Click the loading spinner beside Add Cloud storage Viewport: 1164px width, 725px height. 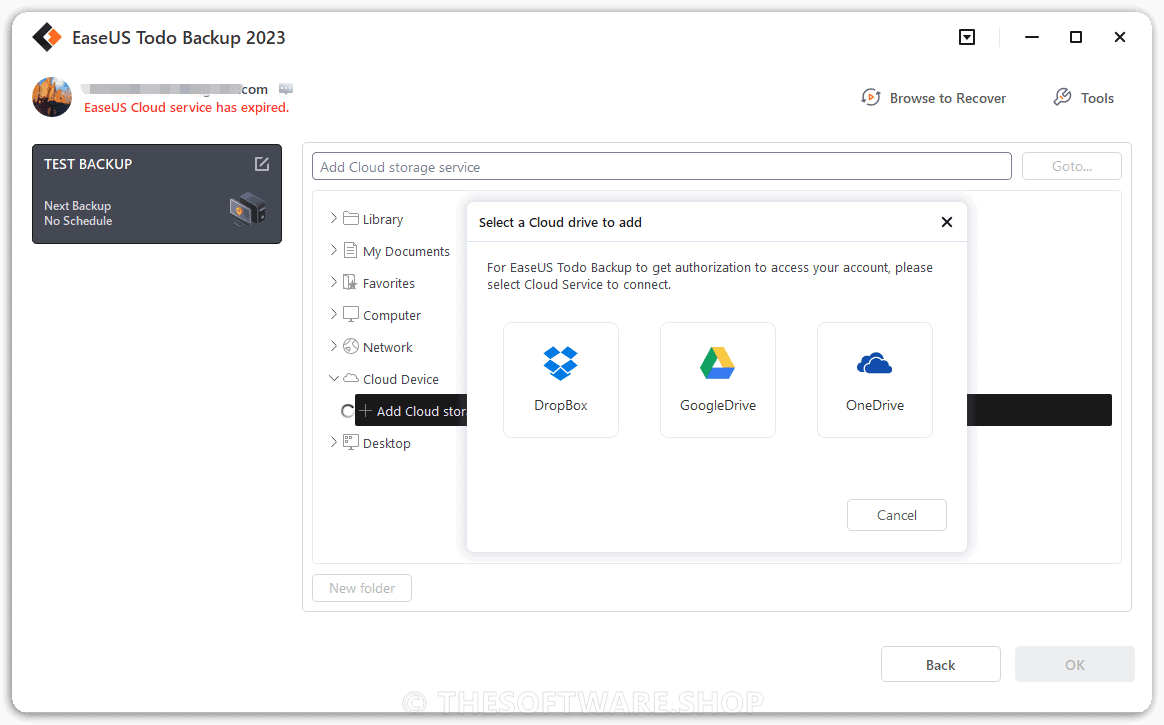tap(347, 410)
